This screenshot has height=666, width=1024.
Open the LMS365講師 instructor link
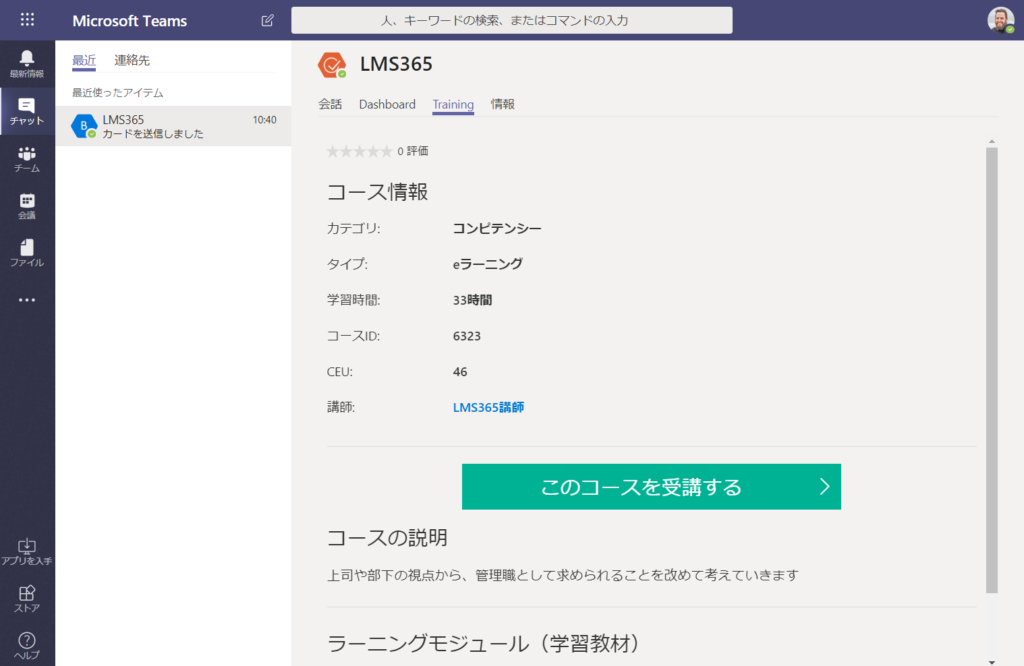(x=488, y=407)
